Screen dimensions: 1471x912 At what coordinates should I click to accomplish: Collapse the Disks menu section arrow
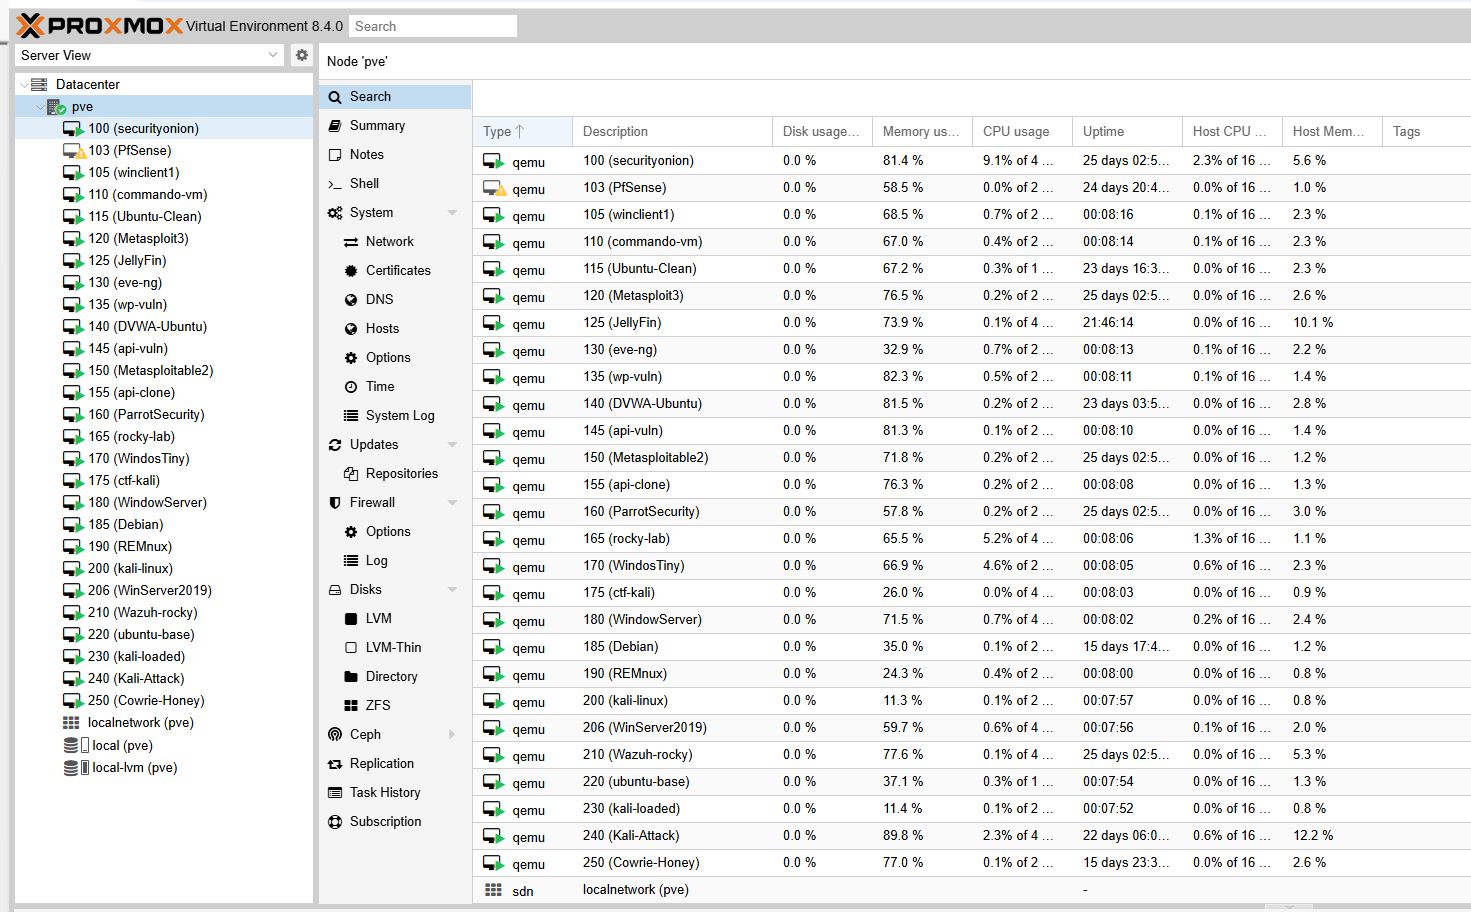[453, 590]
